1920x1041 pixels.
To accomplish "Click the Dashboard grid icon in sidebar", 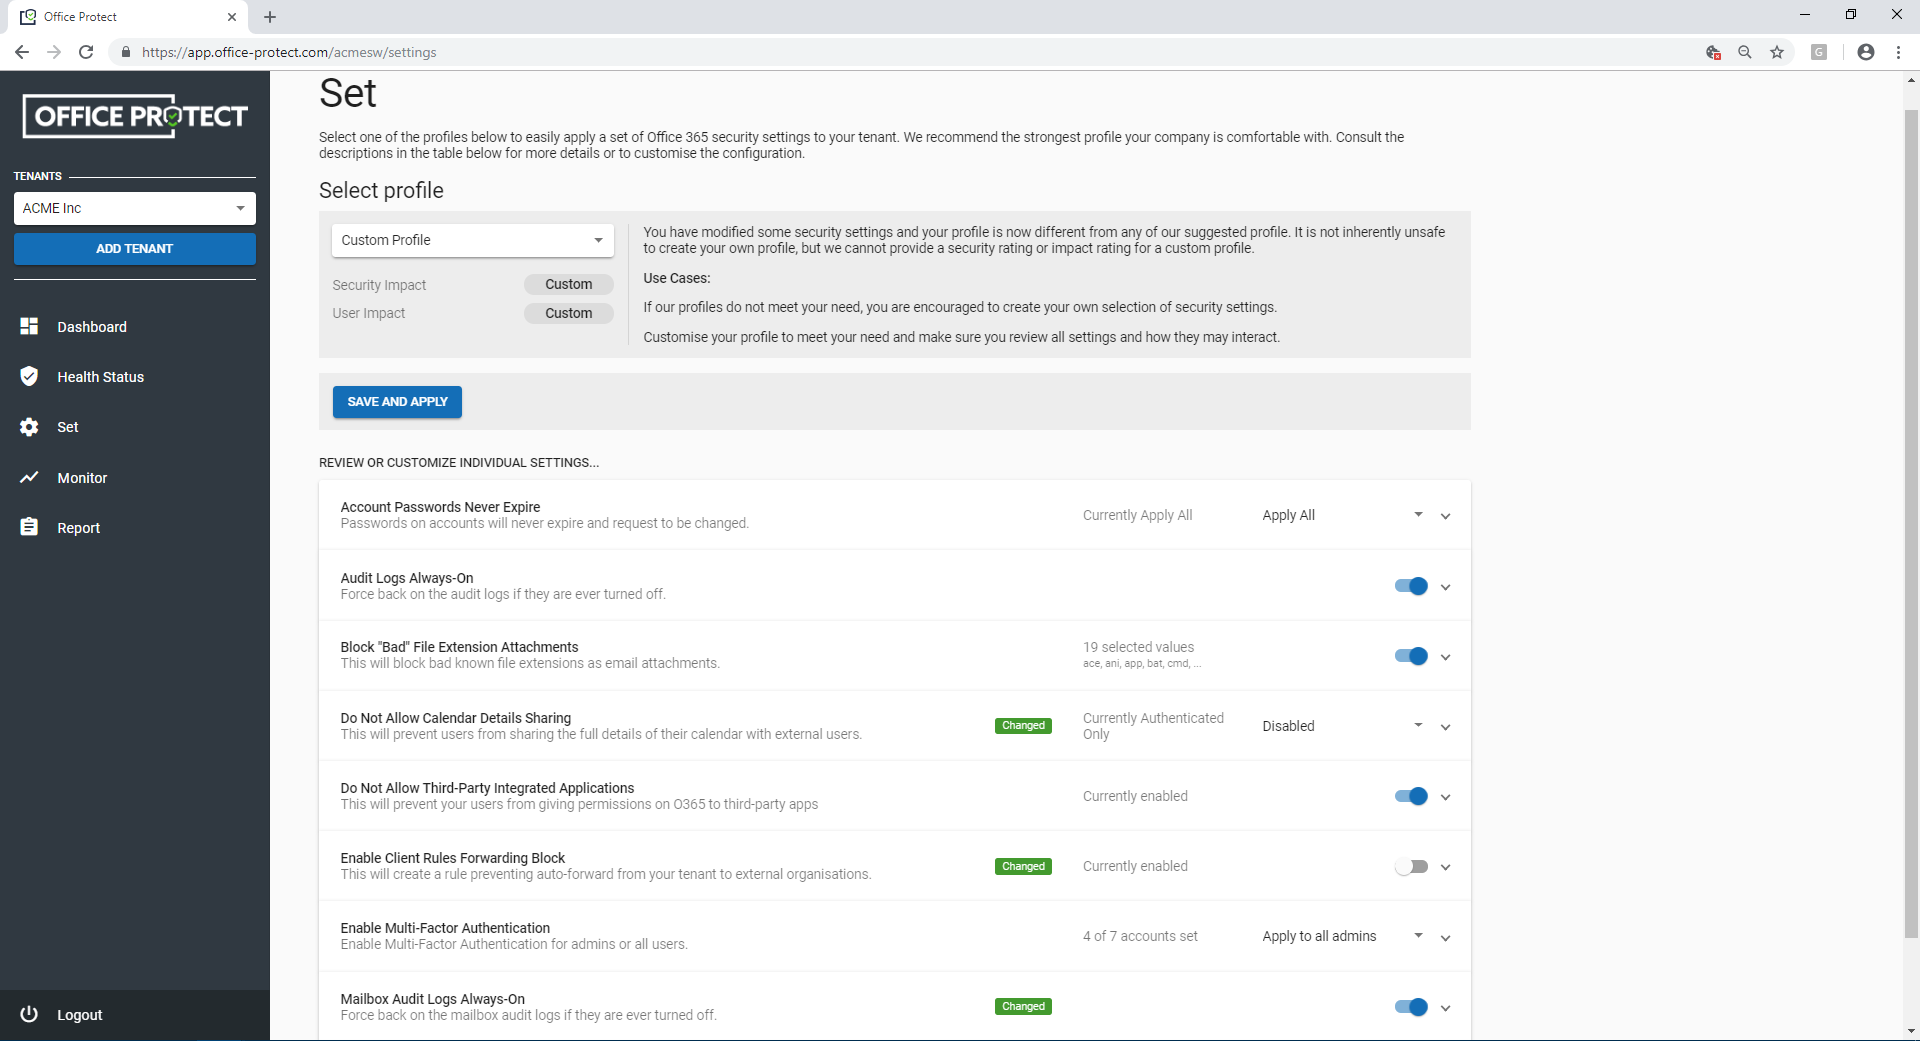I will pyautogui.click(x=29, y=327).
